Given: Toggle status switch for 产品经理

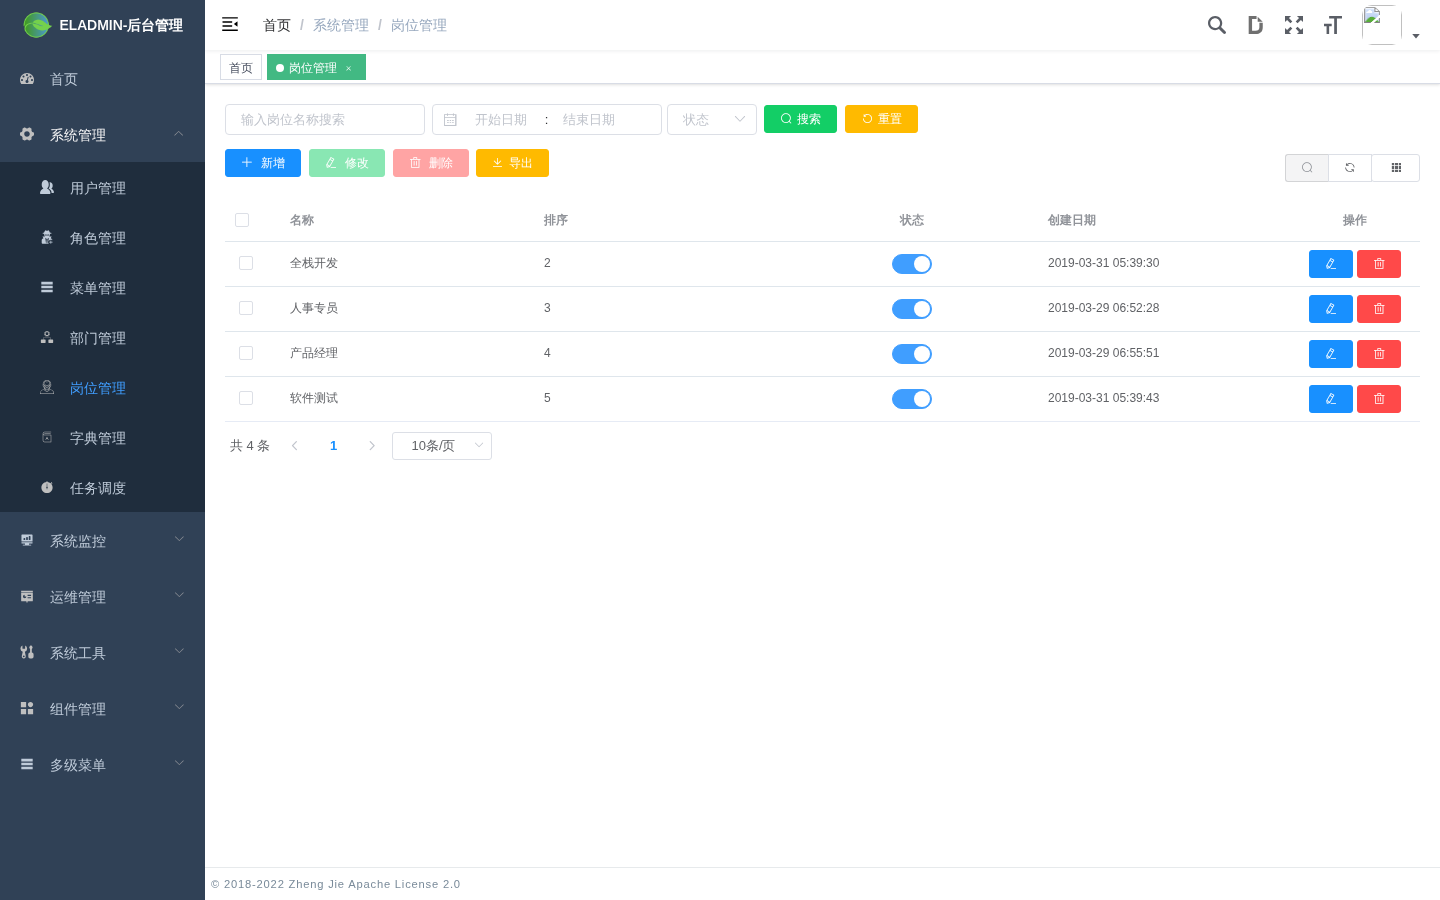Looking at the screenshot, I should (x=912, y=354).
